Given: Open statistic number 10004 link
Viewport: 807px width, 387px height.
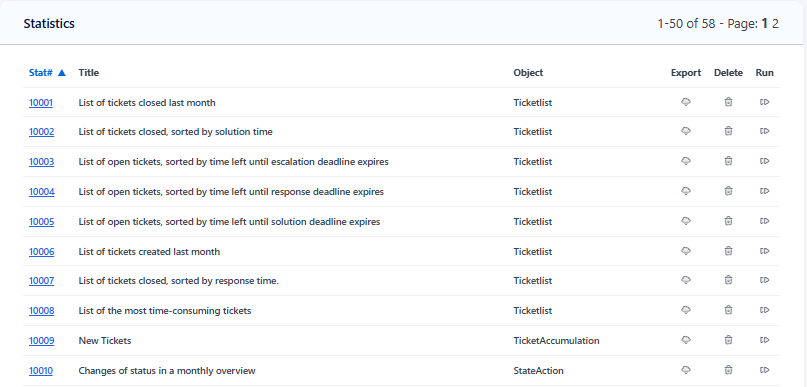Looking at the screenshot, I should 42,191.
